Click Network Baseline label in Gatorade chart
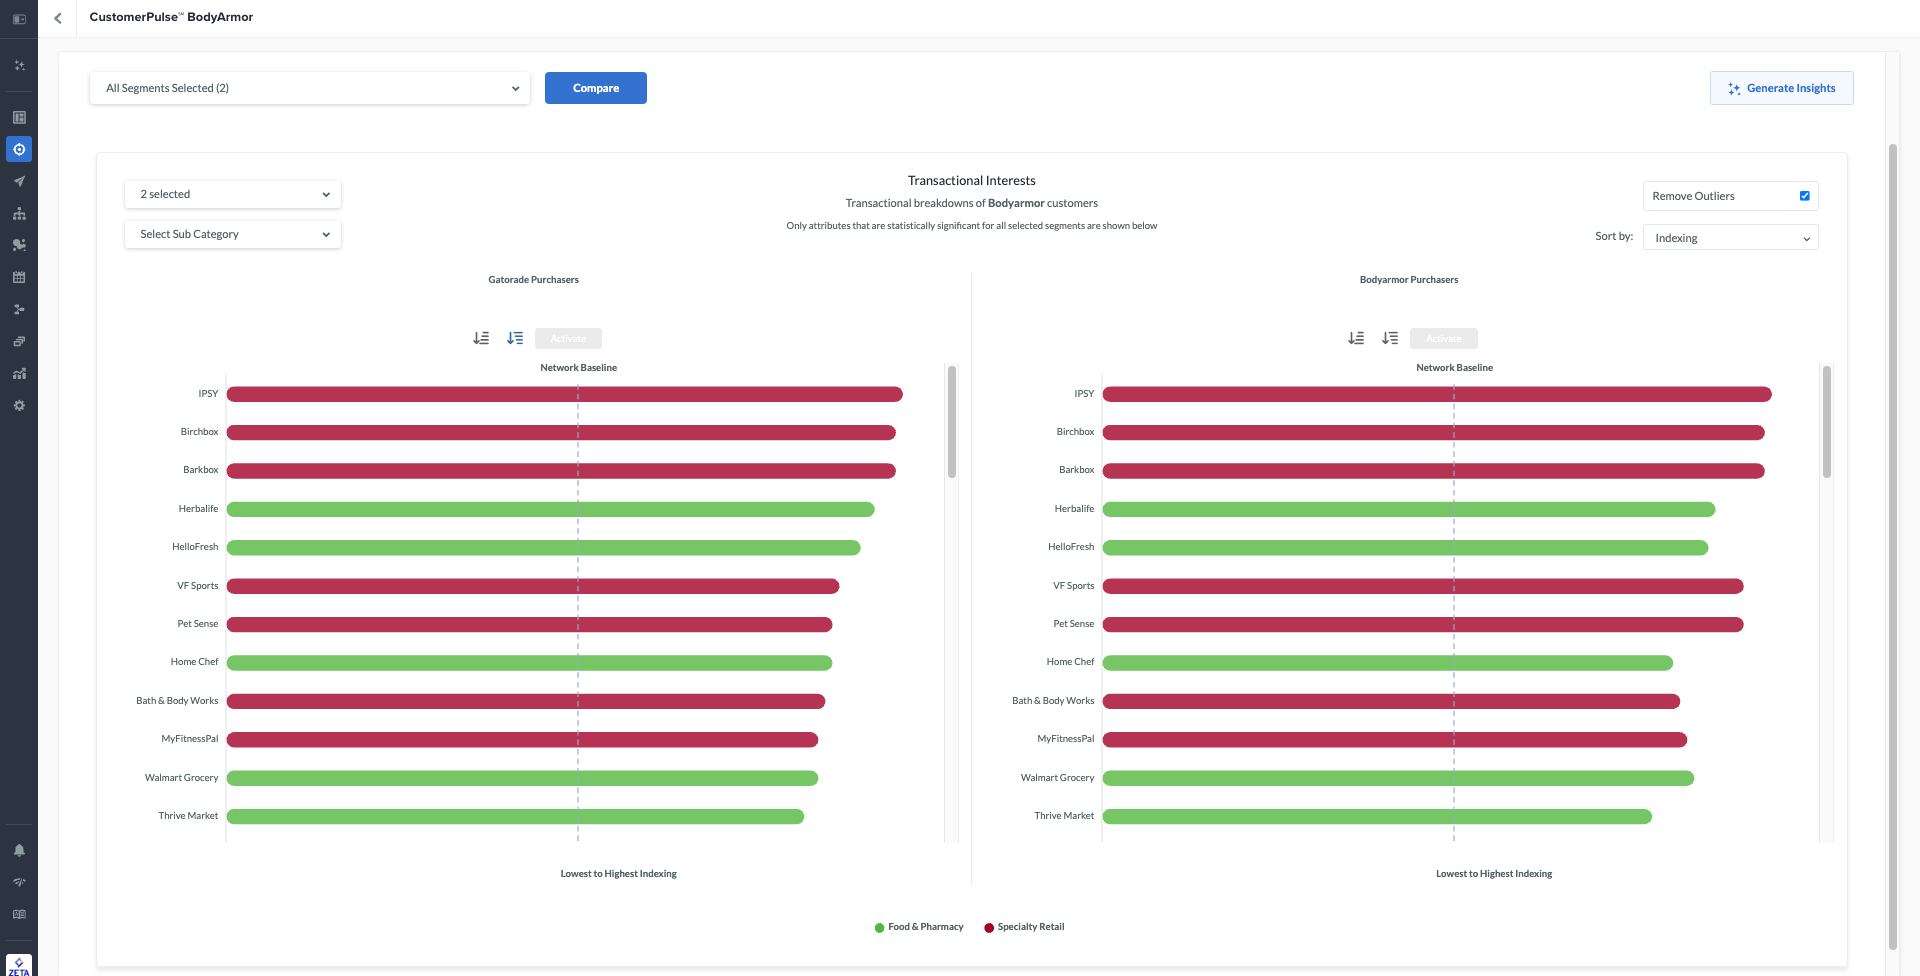The width and height of the screenshot is (1920, 976). click(578, 368)
